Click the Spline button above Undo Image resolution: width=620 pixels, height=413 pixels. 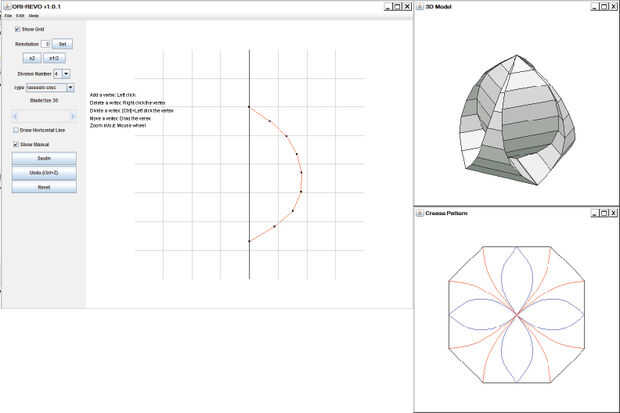coord(44,158)
